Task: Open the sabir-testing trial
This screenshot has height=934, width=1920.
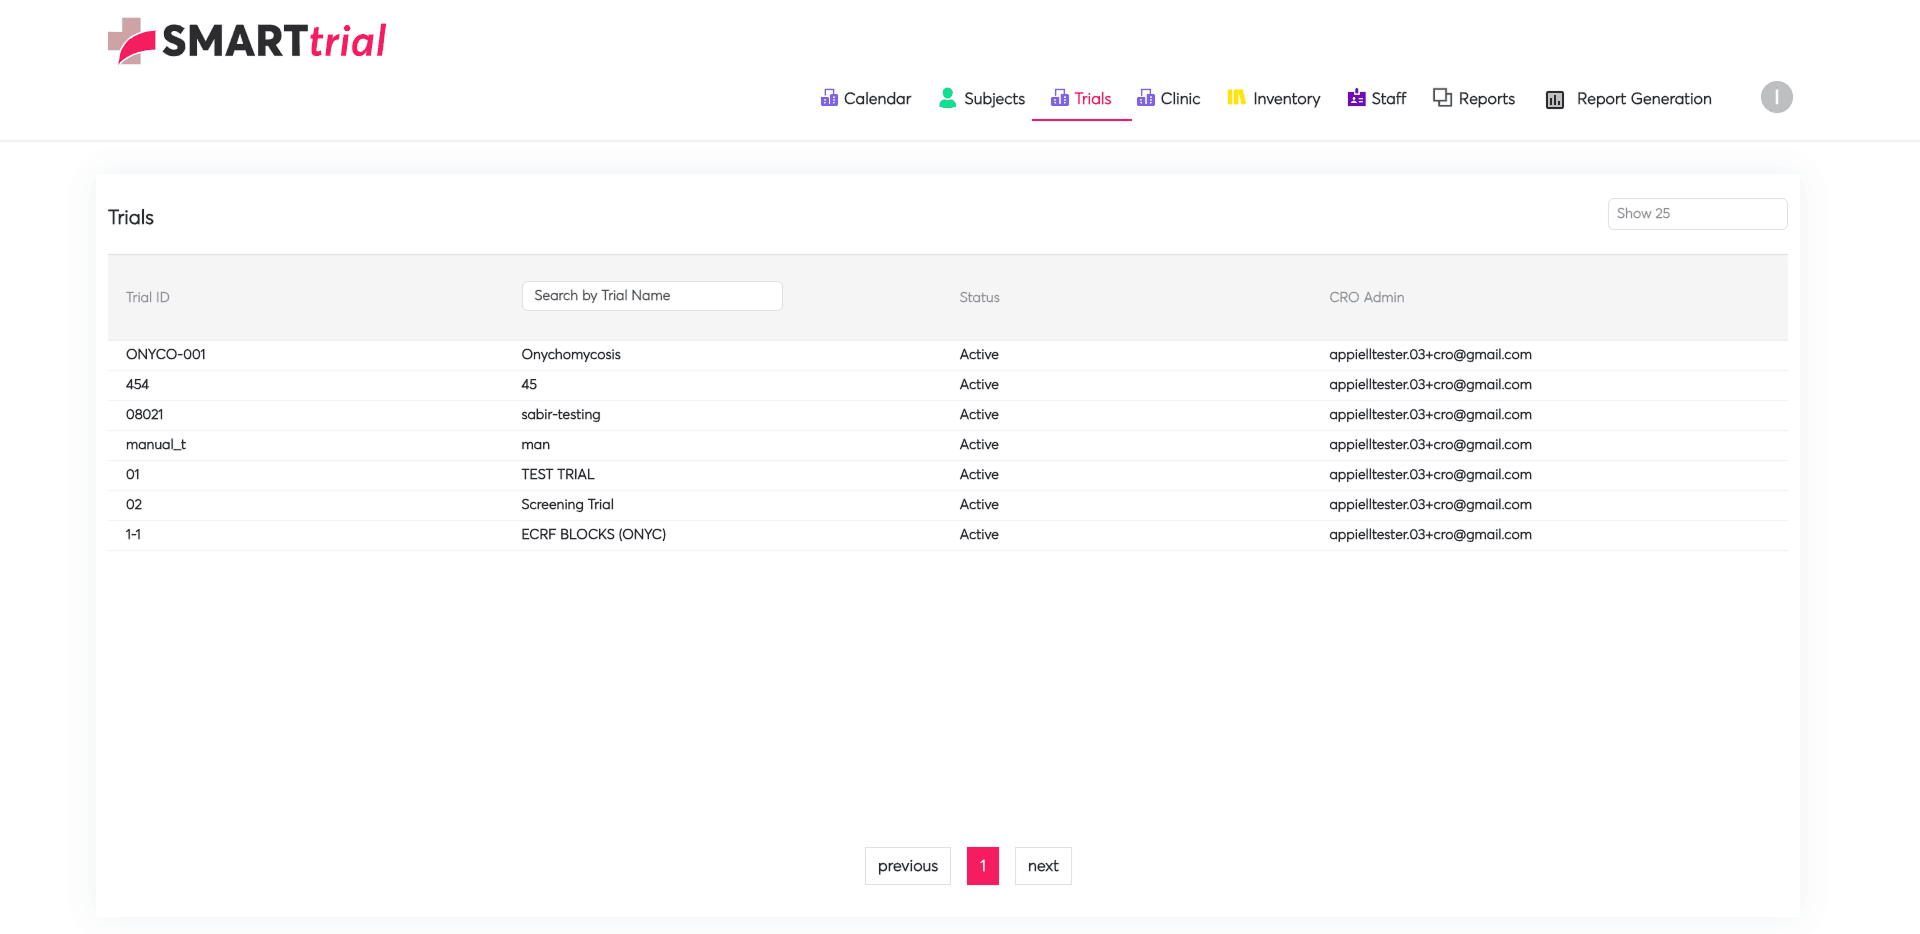Action: (561, 414)
